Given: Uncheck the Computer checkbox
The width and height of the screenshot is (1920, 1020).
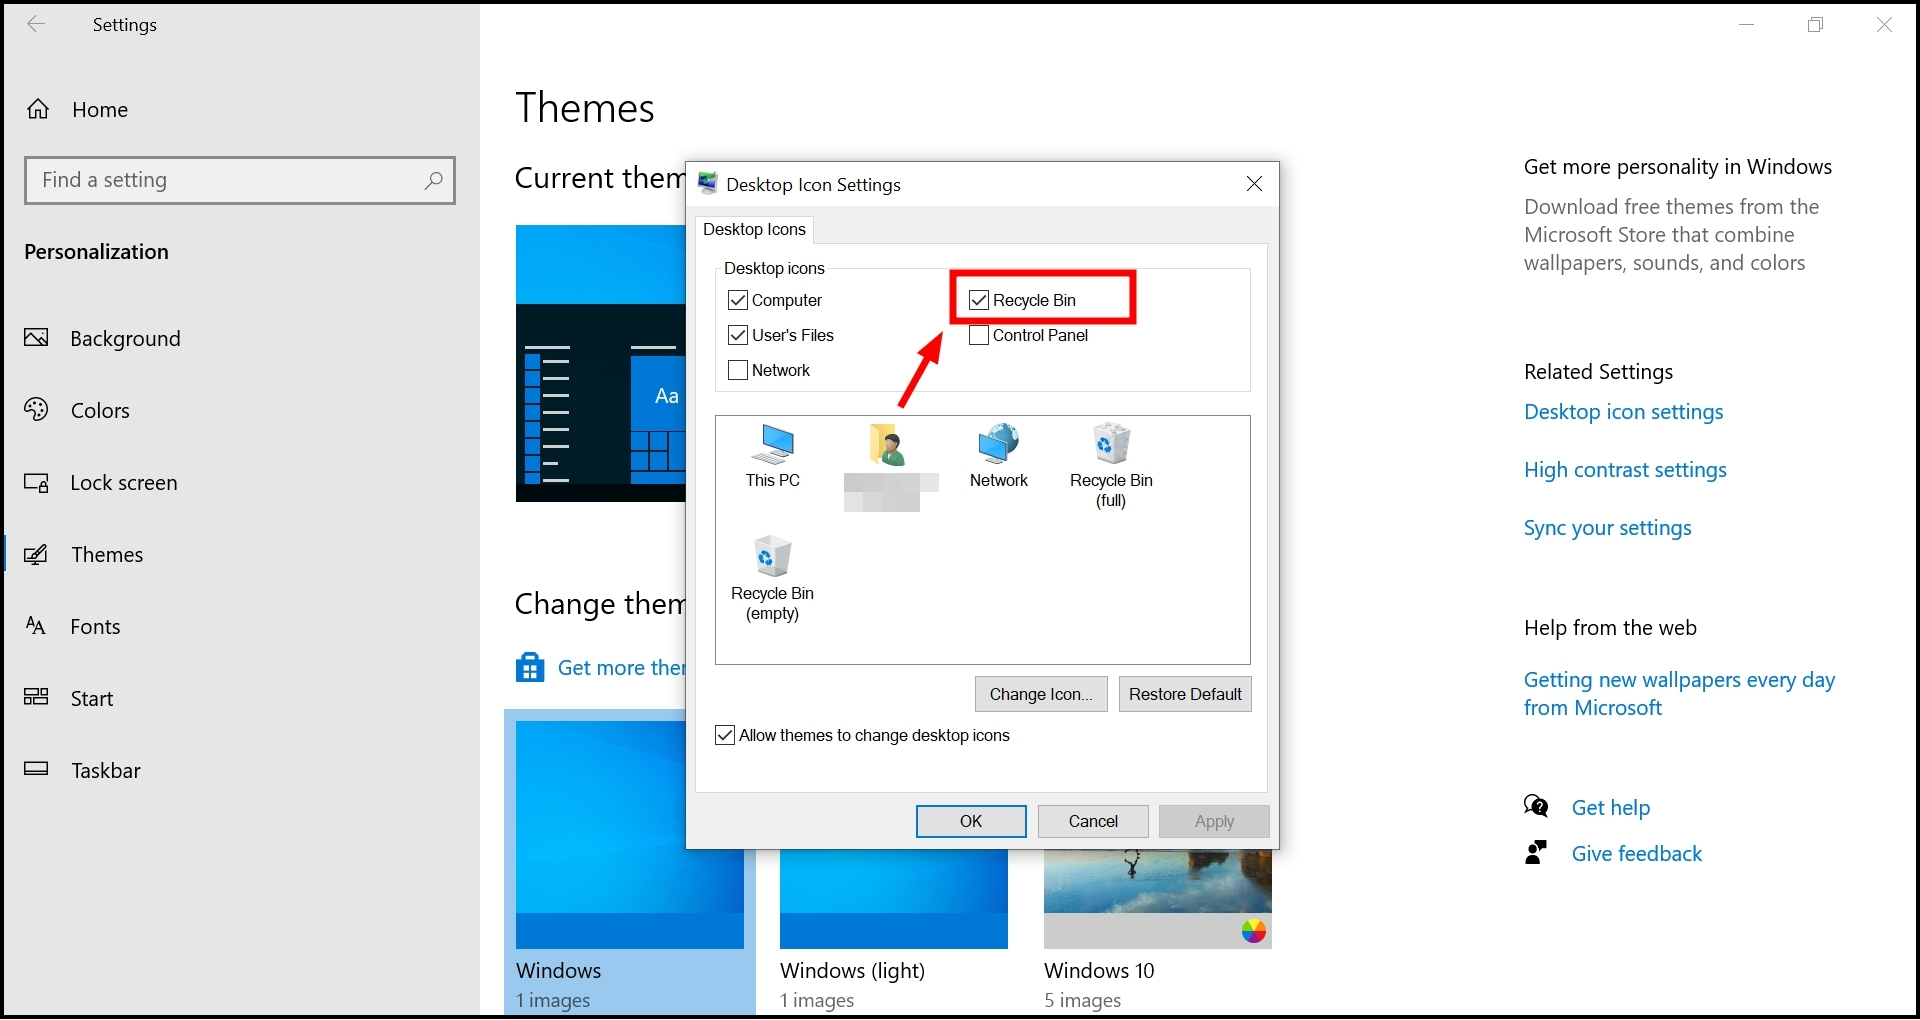Looking at the screenshot, I should (738, 300).
